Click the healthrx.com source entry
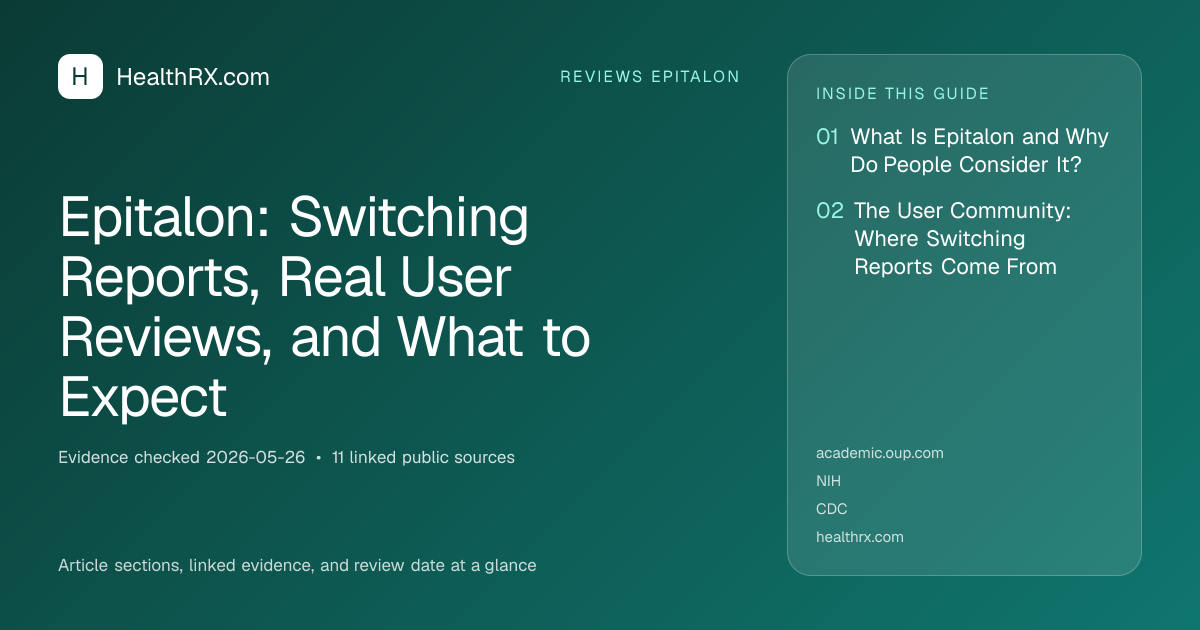The image size is (1200, 630). [860, 537]
